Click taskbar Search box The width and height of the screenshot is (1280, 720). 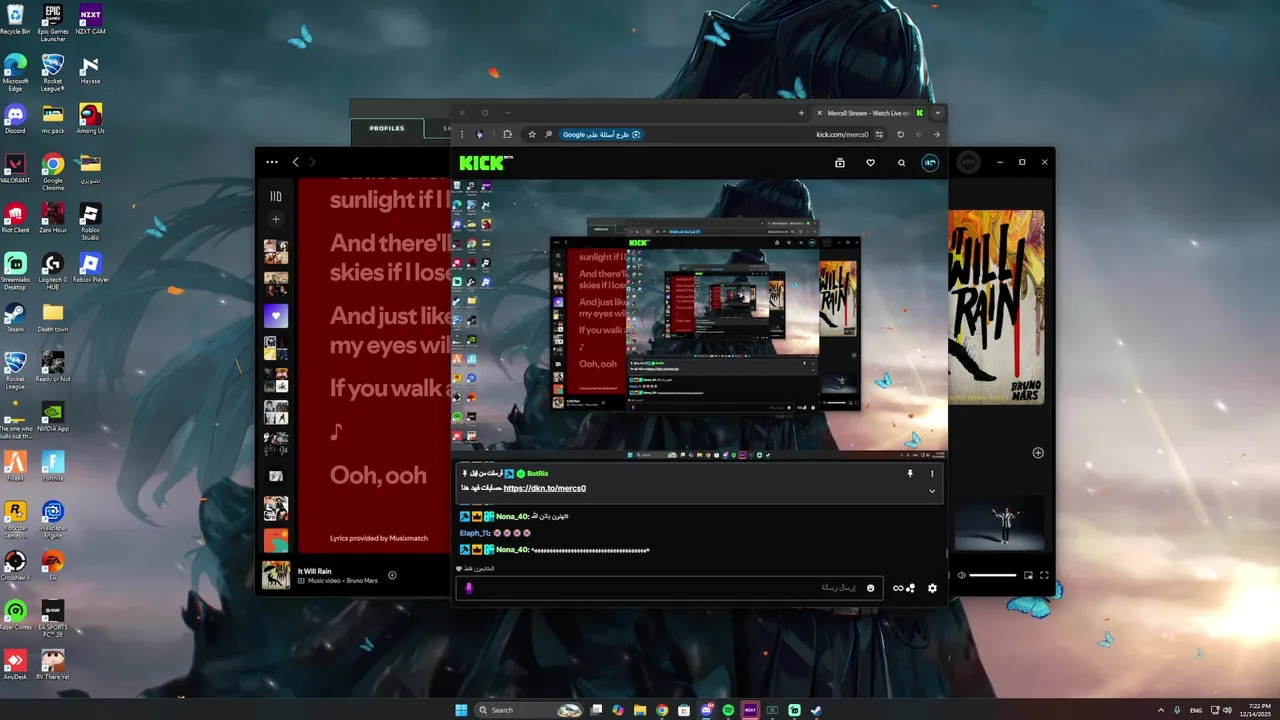529,710
